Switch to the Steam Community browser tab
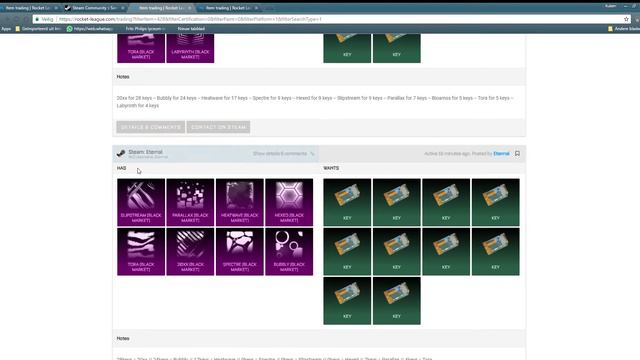This screenshot has height=360, width=640. coord(94,8)
